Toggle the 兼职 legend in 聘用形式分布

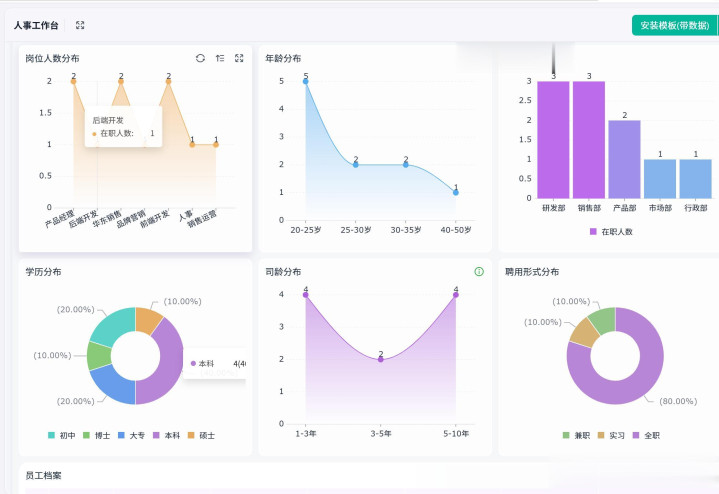click(x=576, y=435)
